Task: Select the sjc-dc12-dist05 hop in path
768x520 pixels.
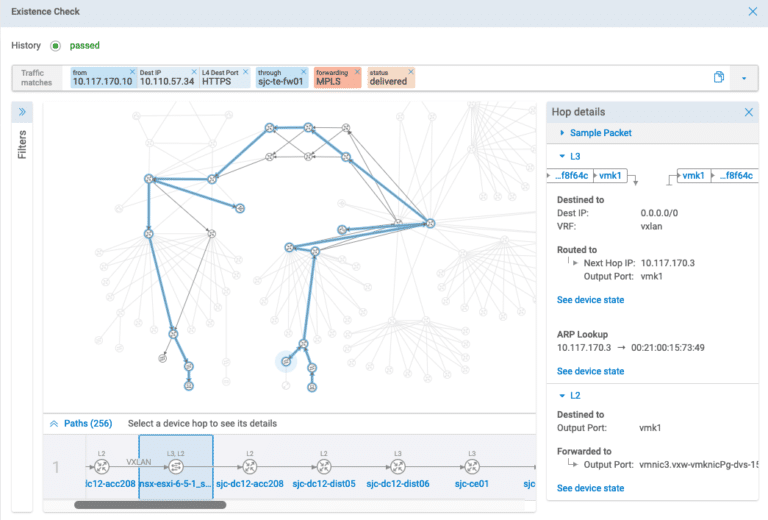Action: tap(324, 467)
